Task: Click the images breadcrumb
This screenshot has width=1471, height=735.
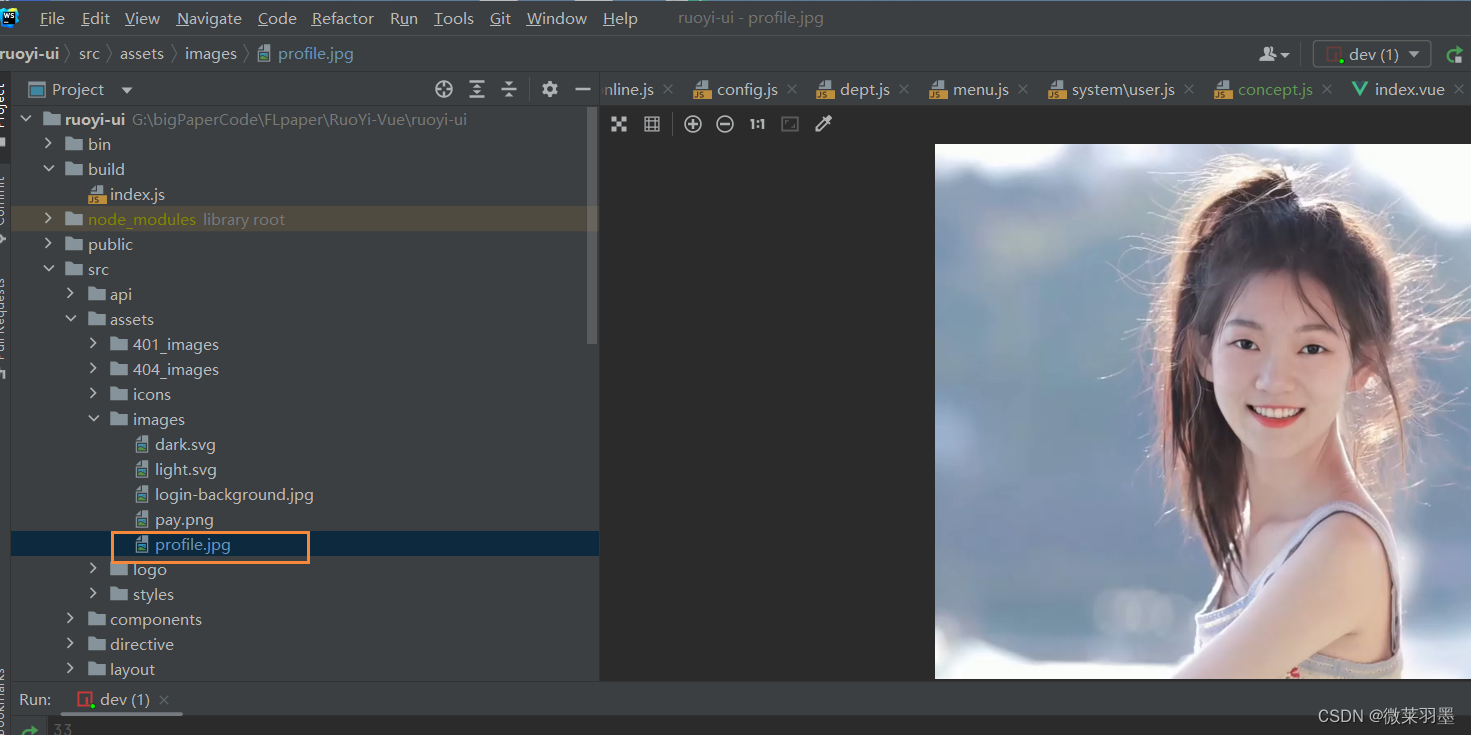Action: (211, 54)
